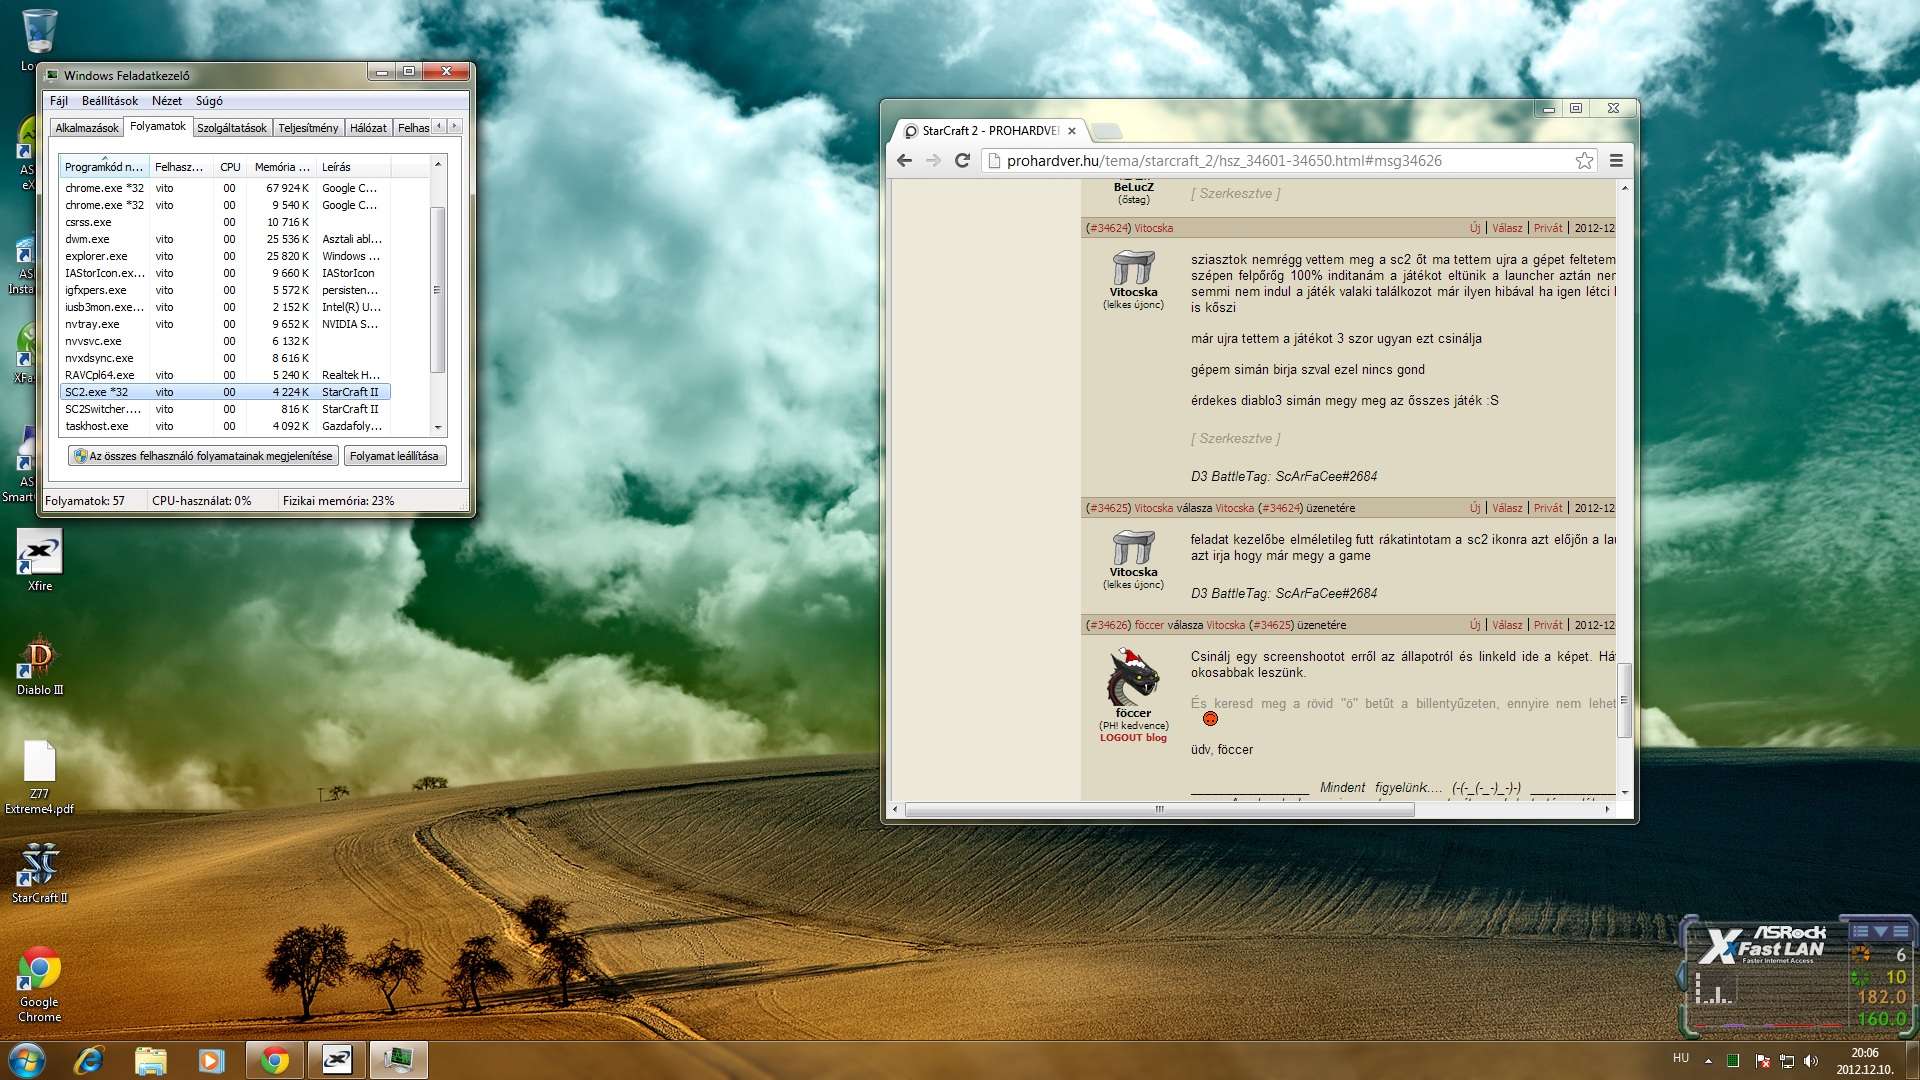Click Chrome's reload page icon
This screenshot has width=1920, height=1080.
[962, 161]
